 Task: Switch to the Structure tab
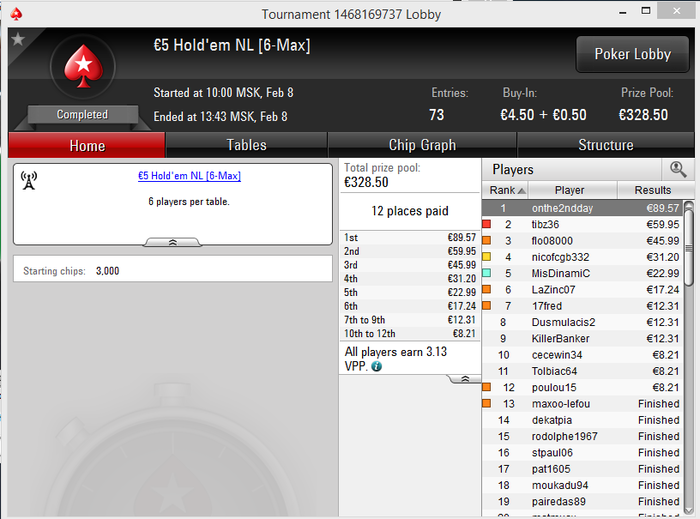coord(606,145)
